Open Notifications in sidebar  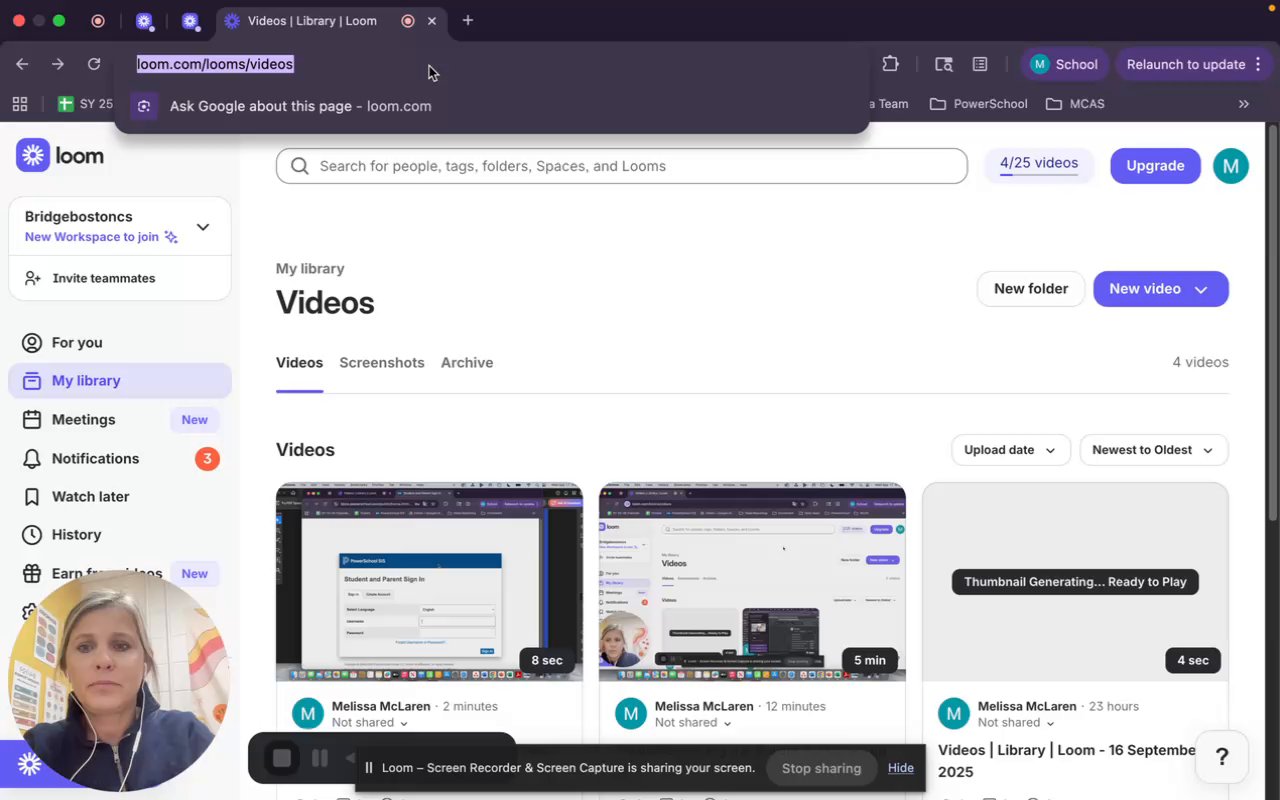point(120,459)
